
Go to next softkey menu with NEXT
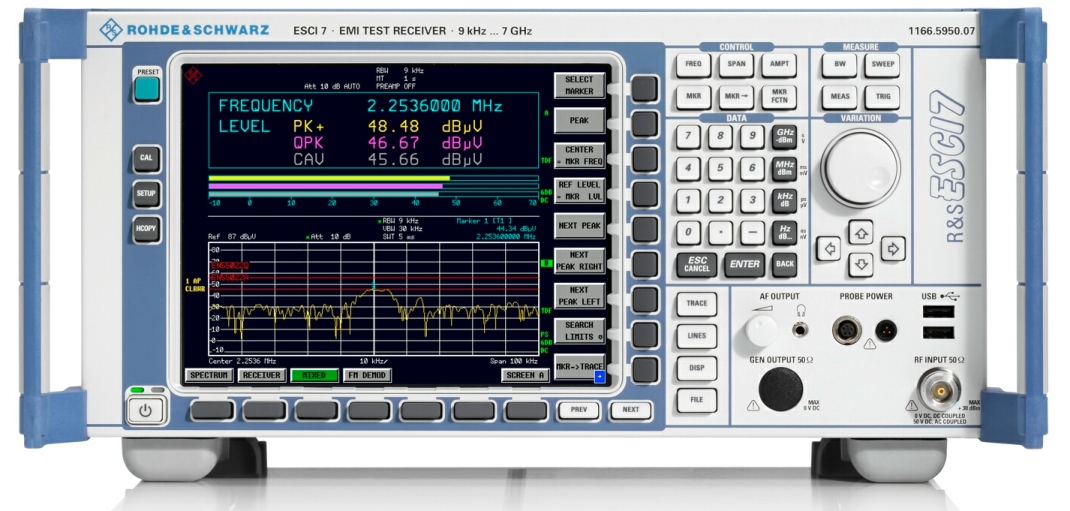click(x=630, y=410)
